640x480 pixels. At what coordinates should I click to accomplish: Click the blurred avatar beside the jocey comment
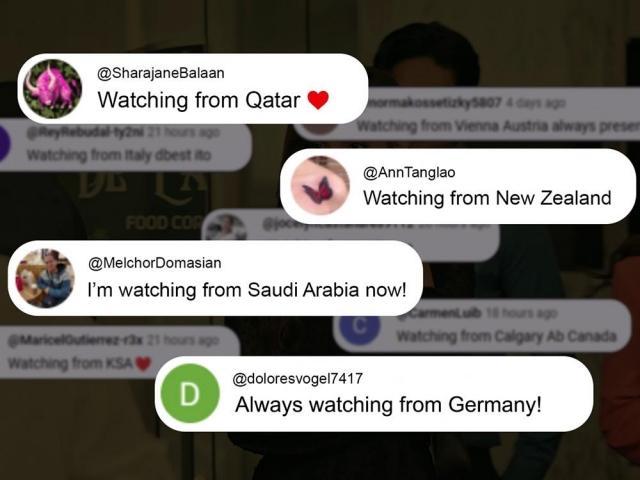point(225,227)
